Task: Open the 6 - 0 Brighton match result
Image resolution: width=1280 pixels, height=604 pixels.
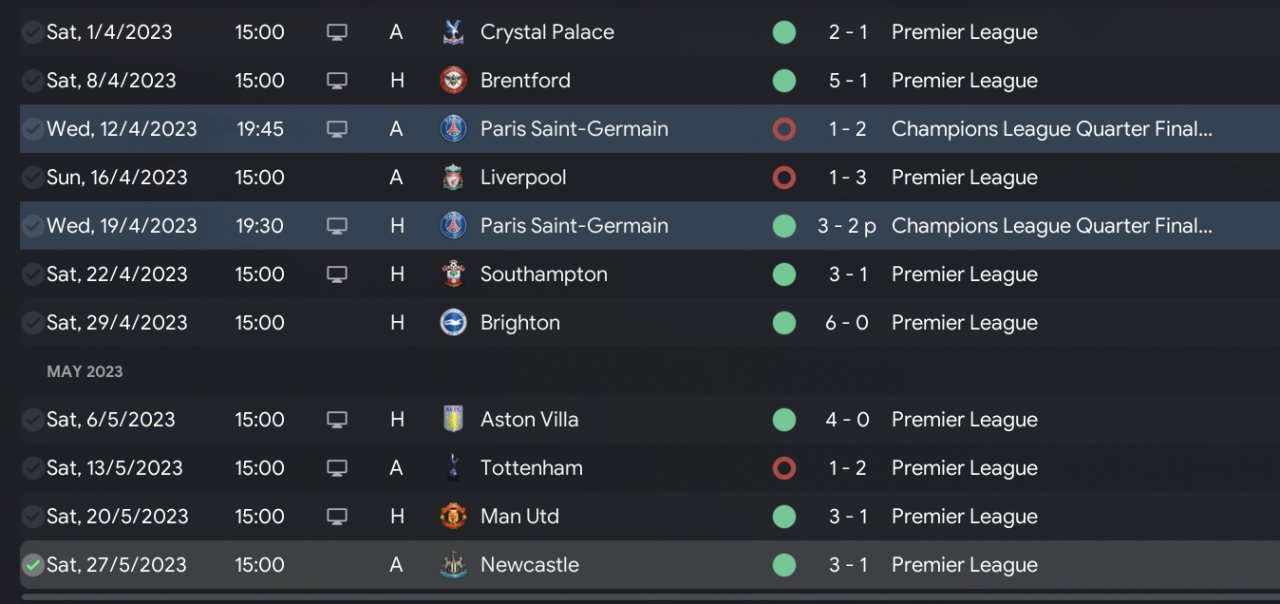Action: (847, 323)
